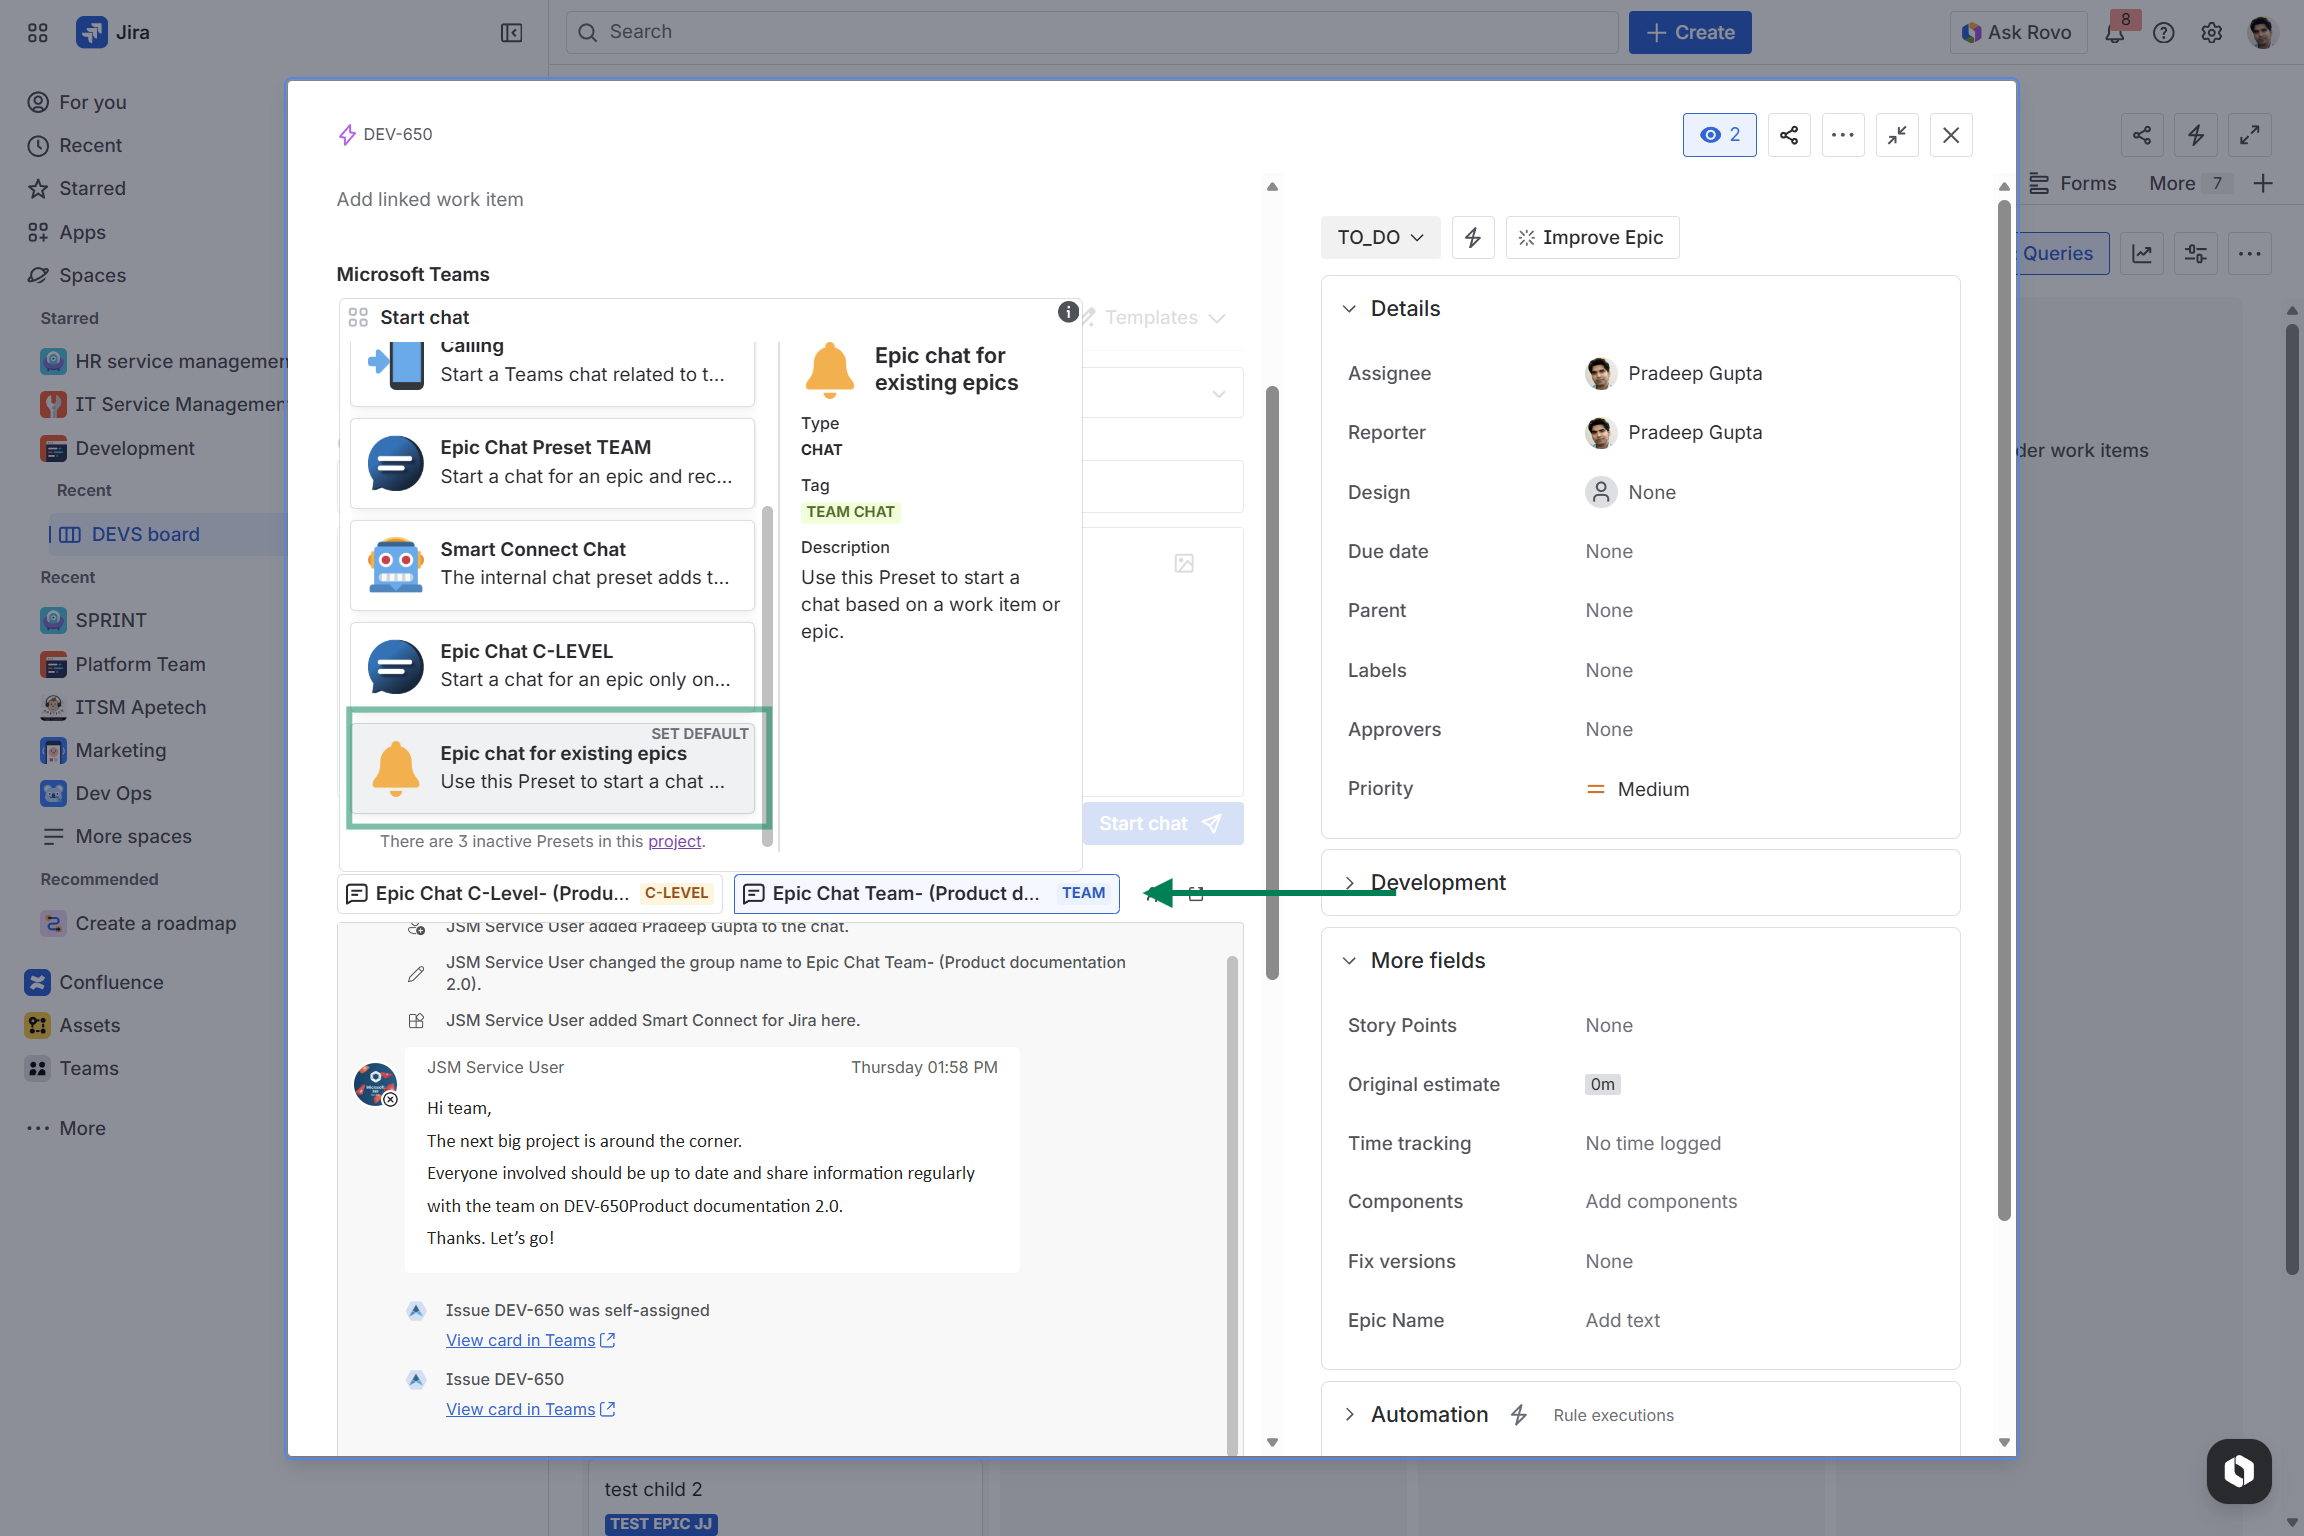Image resolution: width=2304 pixels, height=1536 pixels.
Task: Open the three-dot actions menu in dialog
Action: pos(1843,135)
